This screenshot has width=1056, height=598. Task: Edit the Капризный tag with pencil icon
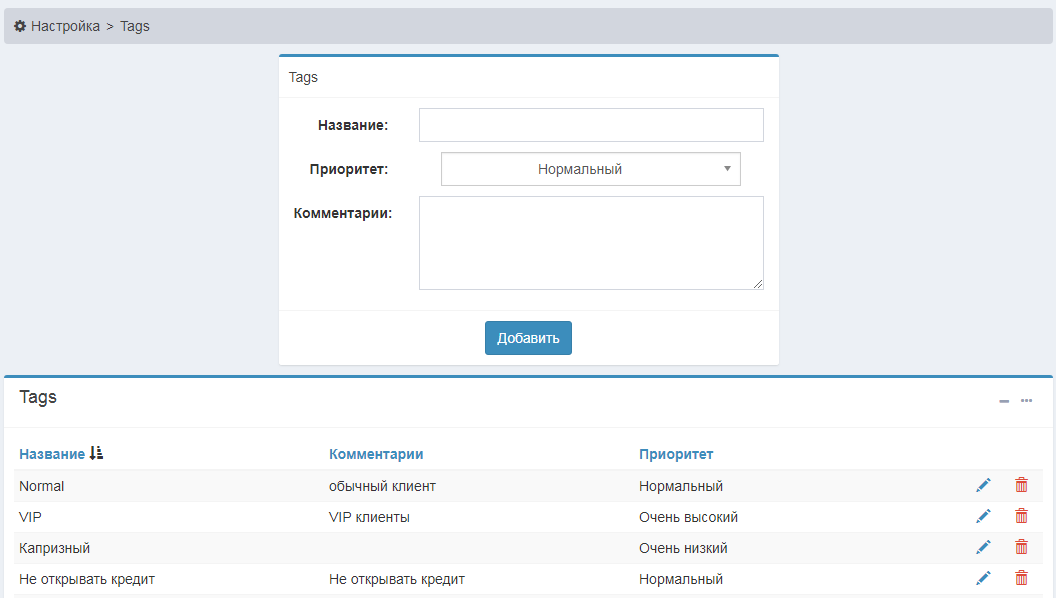click(x=983, y=547)
